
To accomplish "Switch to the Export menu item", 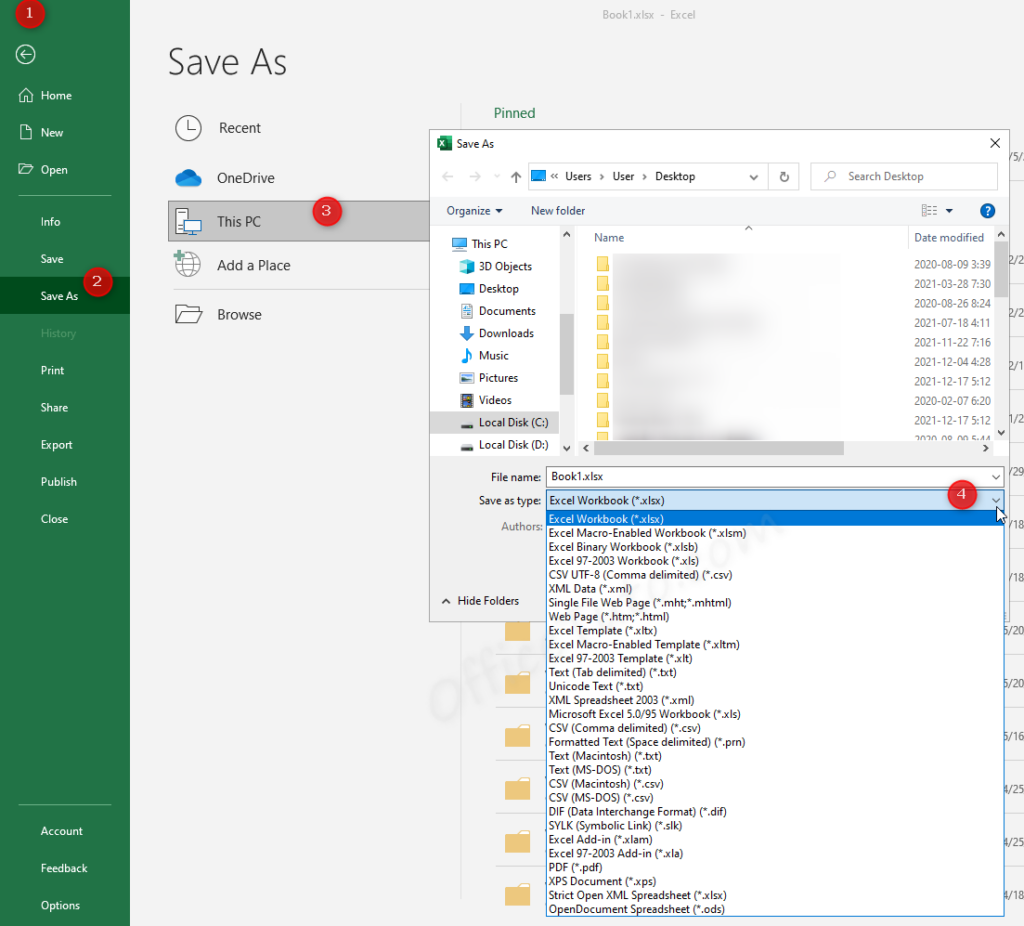I will click(58, 444).
